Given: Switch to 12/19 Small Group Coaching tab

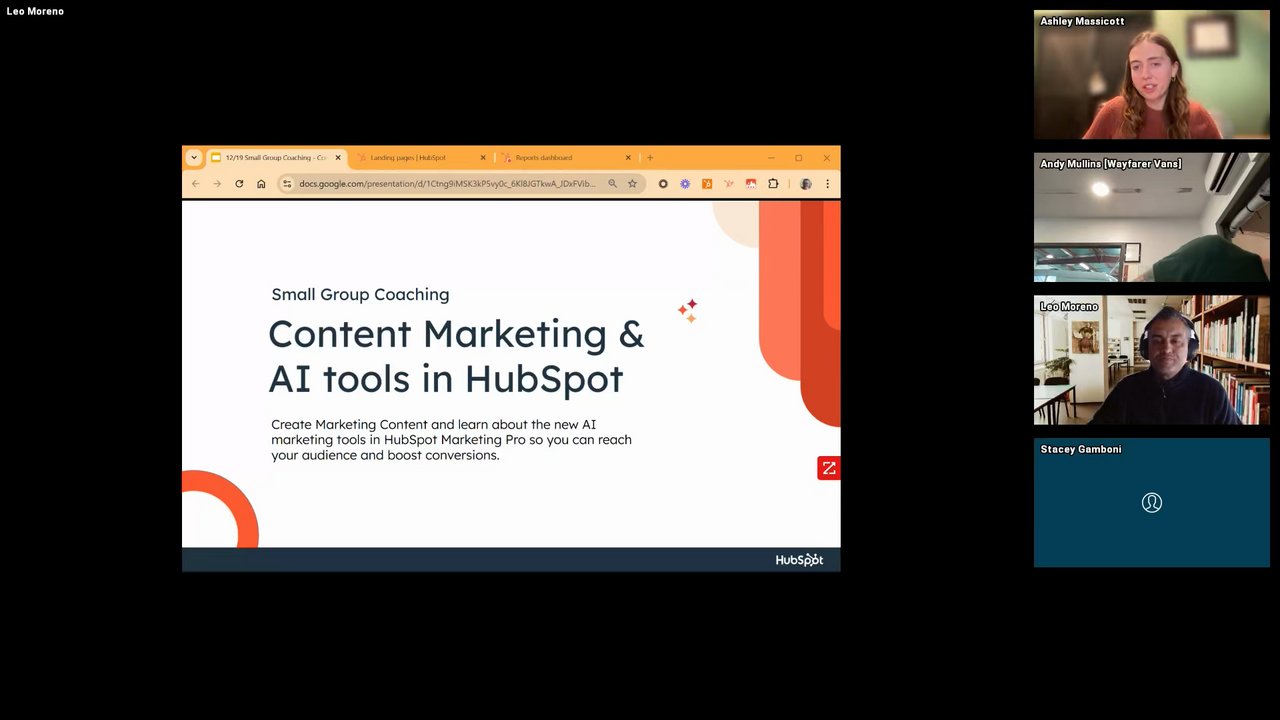Looking at the screenshot, I should tap(275, 157).
